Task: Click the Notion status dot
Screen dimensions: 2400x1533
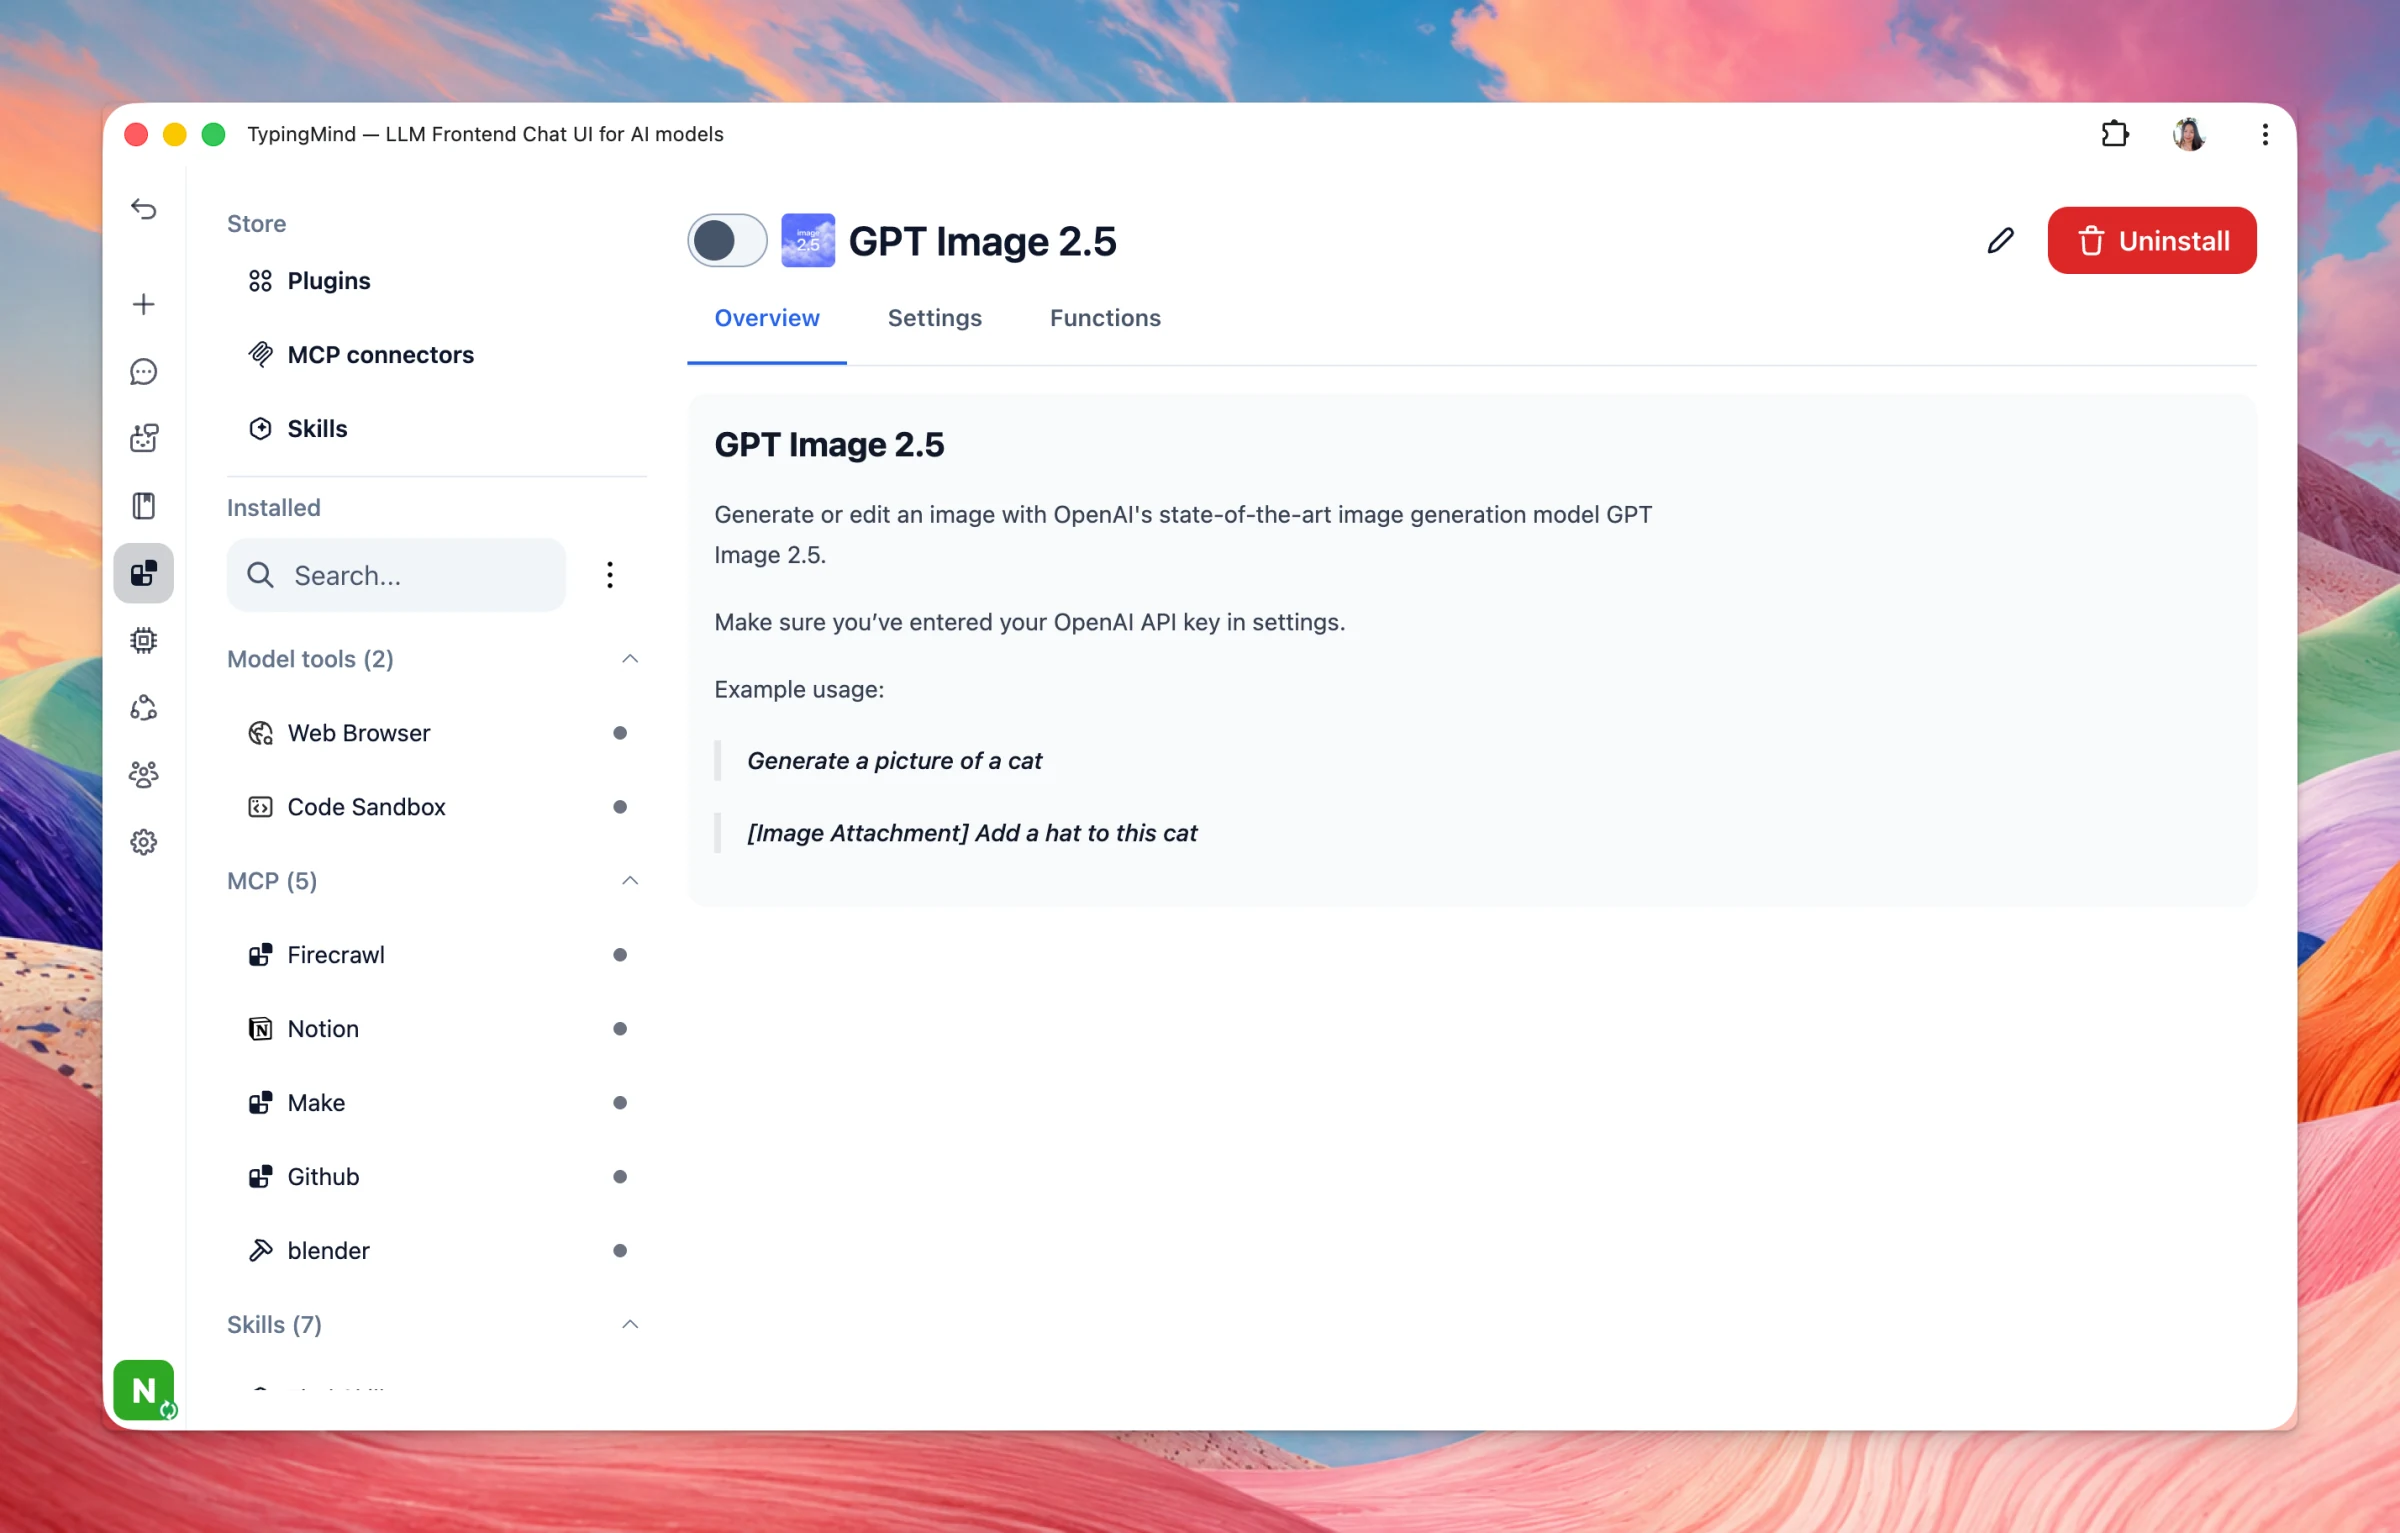Action: click(620, 1029)
